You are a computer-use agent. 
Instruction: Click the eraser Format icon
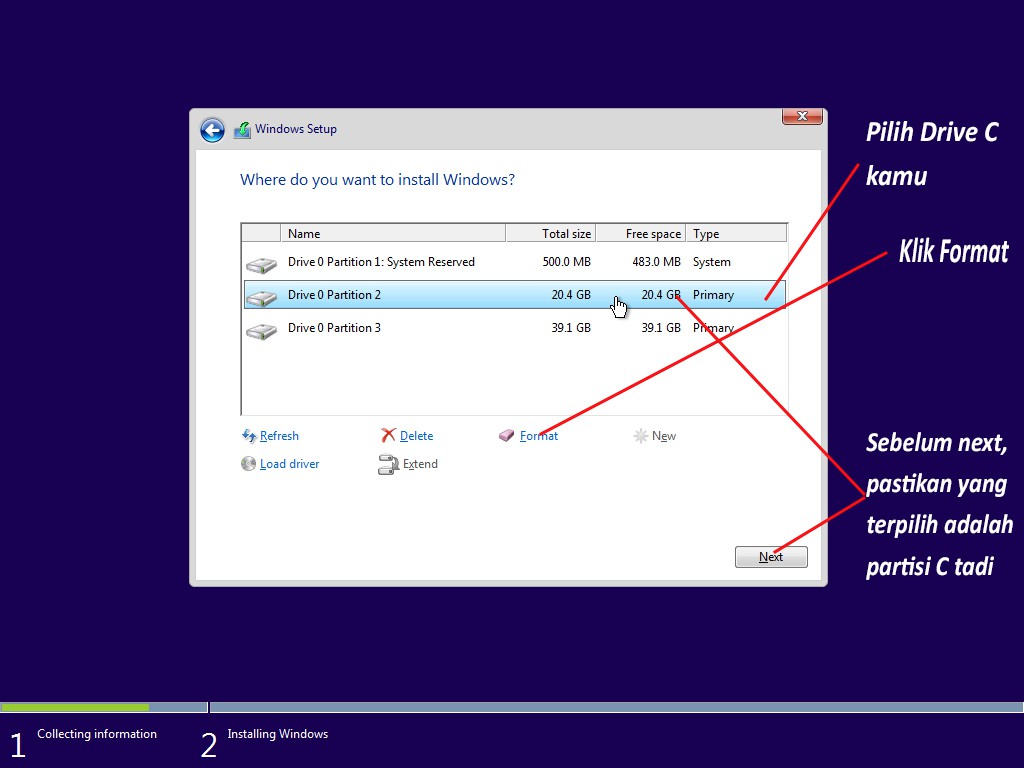pyautogui.click(x=507, y=436)
